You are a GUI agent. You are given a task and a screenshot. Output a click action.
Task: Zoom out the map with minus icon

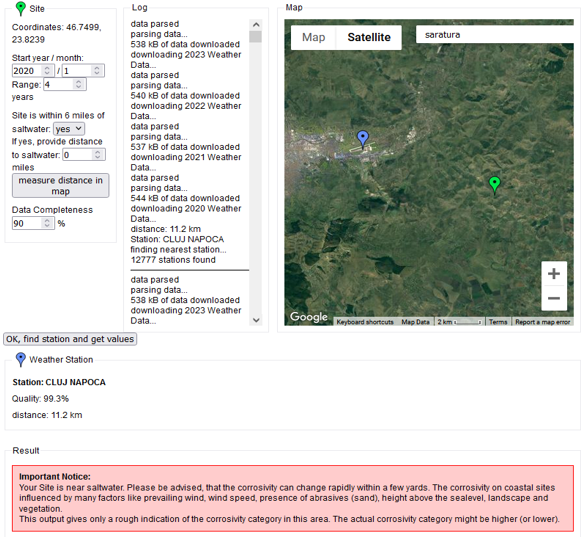coord(554,298)
